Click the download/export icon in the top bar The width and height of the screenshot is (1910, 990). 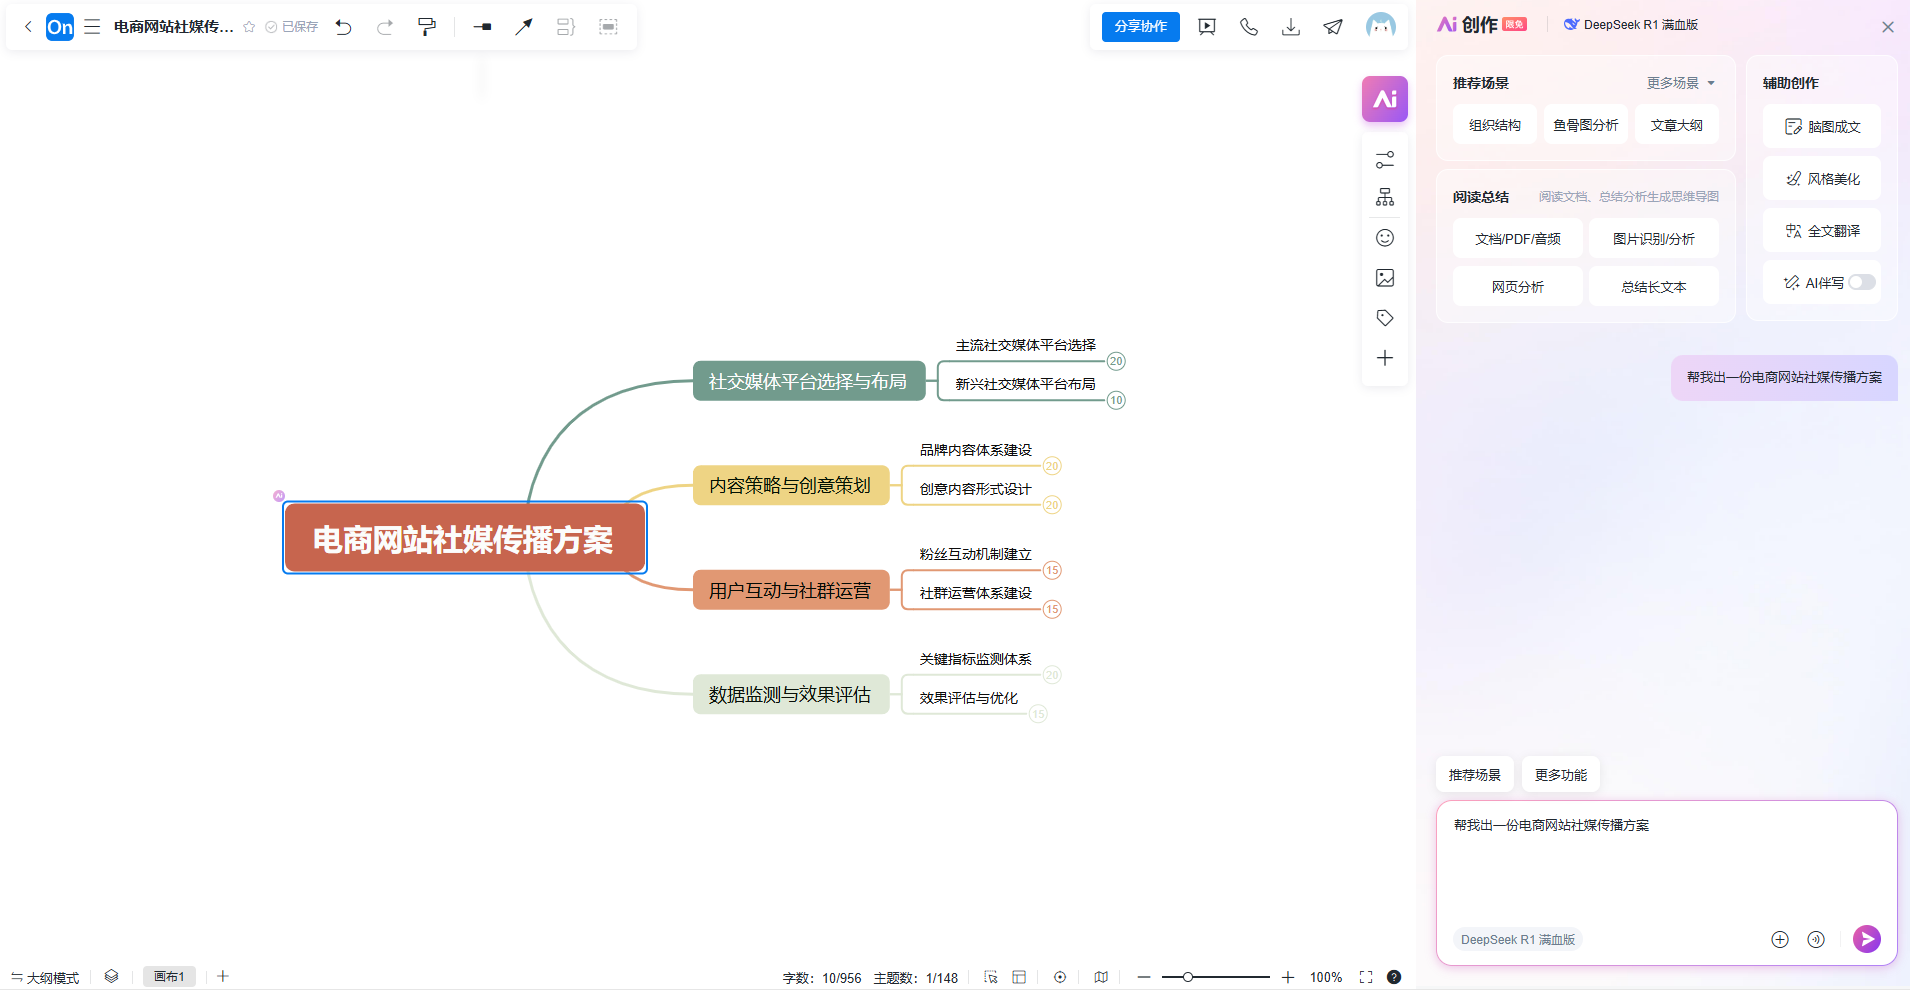tap(1291, 27)
